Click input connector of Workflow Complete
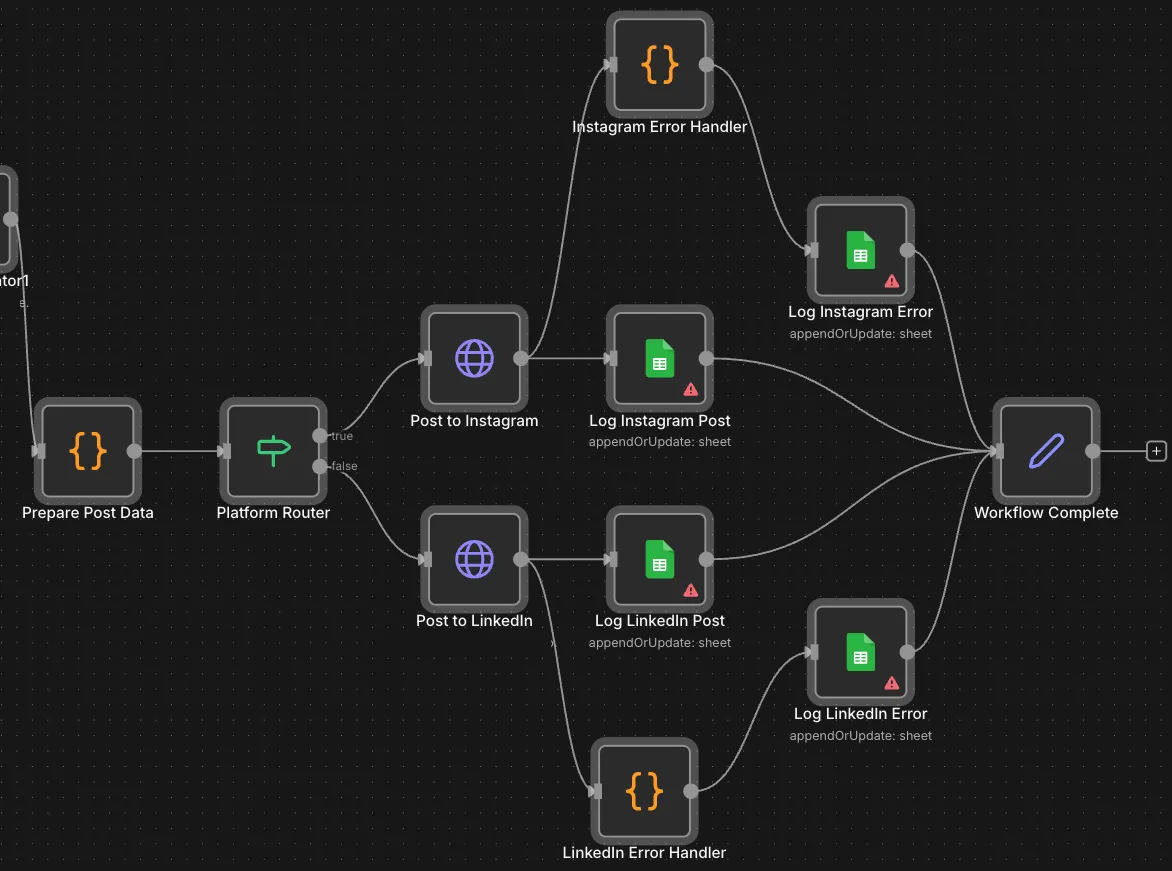Image resolution: width=1172 pixels, height=871 pixels. pos(999,451)
